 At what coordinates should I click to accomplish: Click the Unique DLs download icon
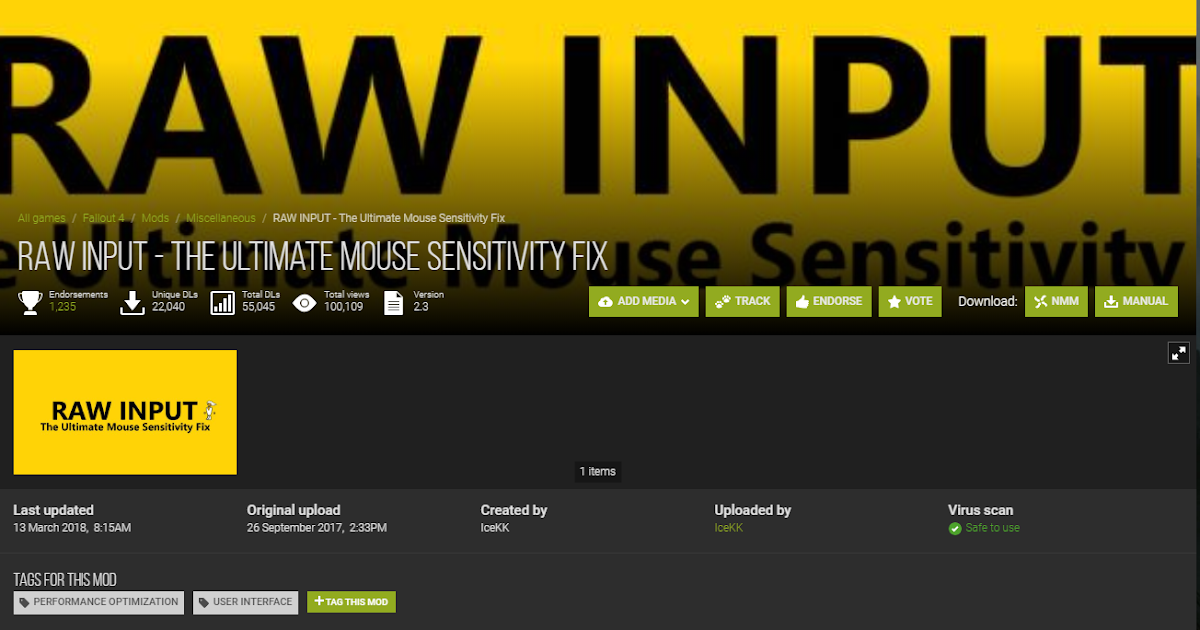pos(133,300)
